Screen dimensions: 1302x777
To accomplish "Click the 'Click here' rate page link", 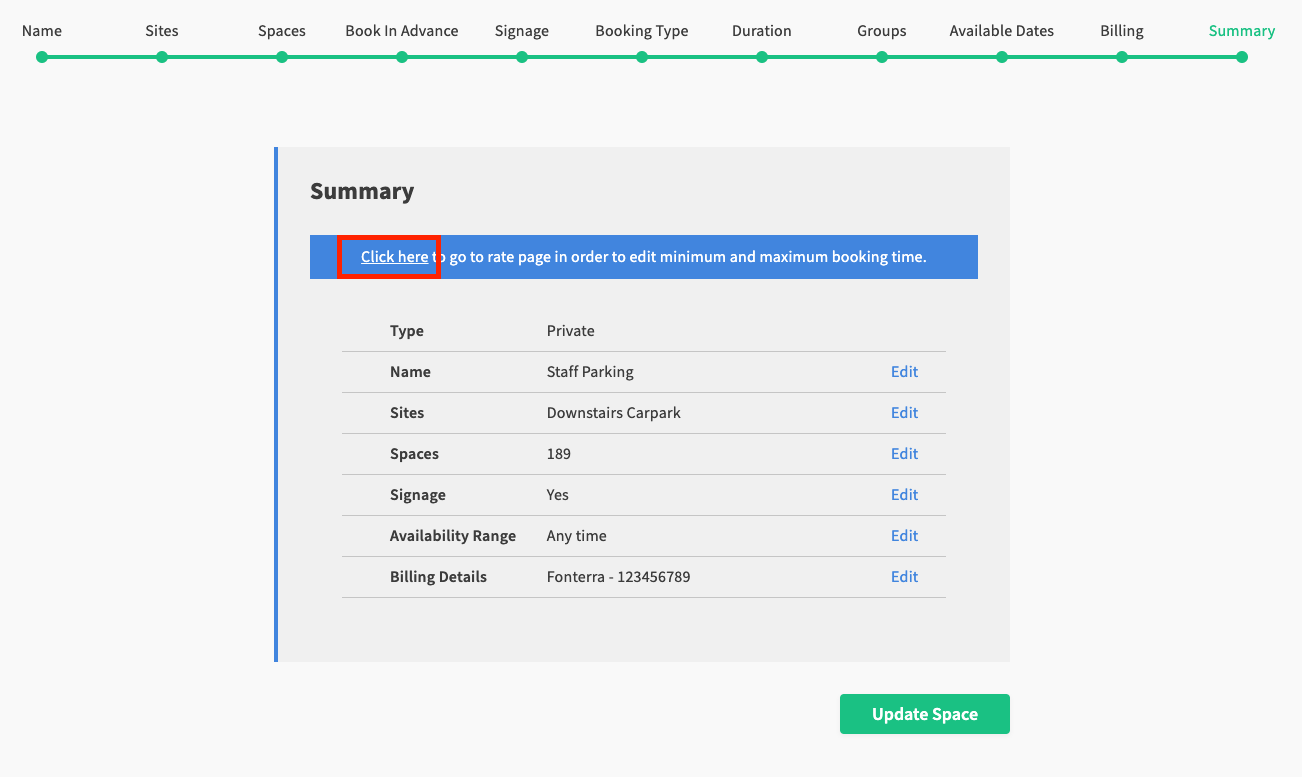I will click(x=394, y=257).
